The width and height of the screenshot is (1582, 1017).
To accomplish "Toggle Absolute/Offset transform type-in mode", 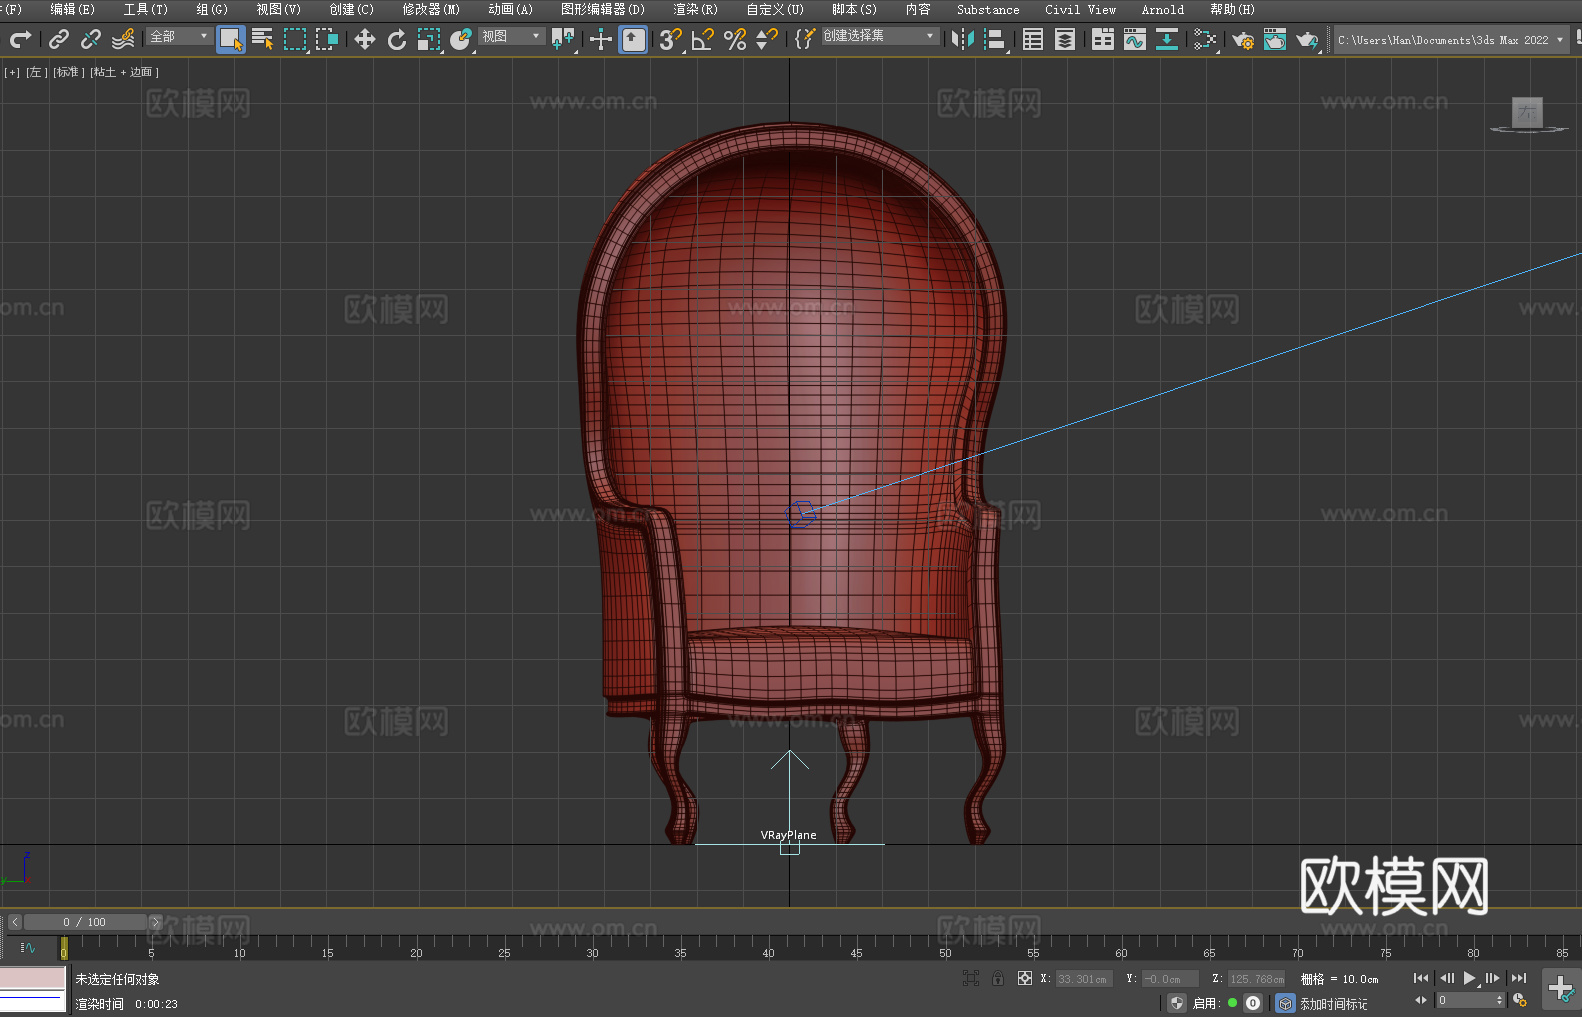I will pyautogui.click(x=1025, y=978).
